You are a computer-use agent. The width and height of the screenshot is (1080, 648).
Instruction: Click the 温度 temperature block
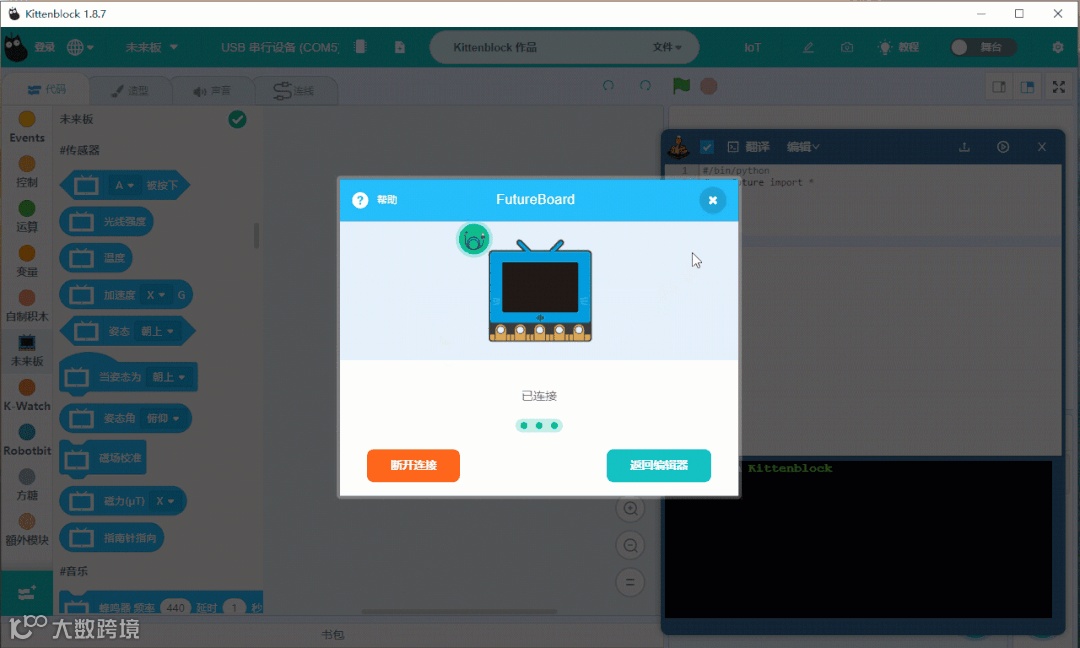point(96,258)
